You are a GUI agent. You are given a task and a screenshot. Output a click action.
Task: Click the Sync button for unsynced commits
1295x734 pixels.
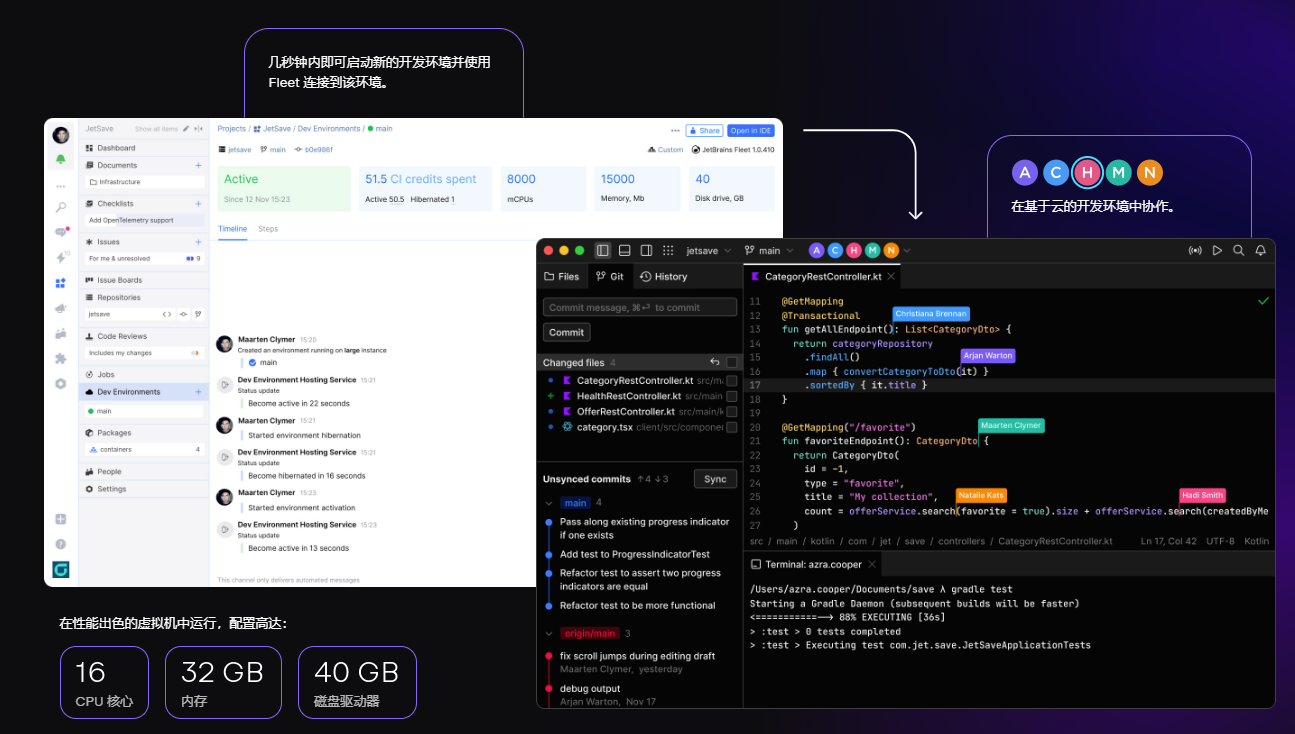pos(715,479)
